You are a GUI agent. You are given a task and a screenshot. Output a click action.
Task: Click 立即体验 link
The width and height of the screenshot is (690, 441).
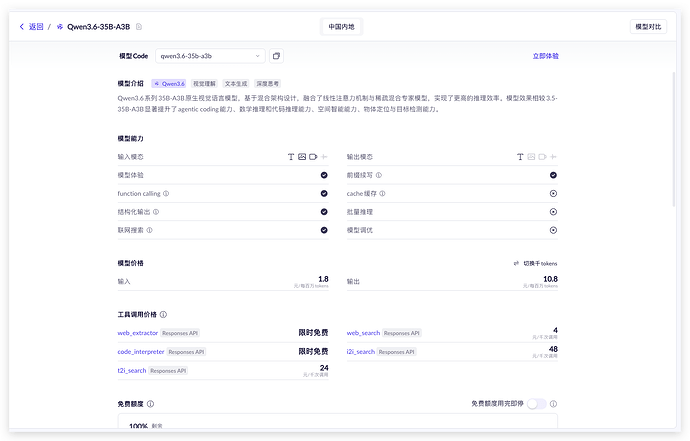pyautogui.click(x=545, y=56)
